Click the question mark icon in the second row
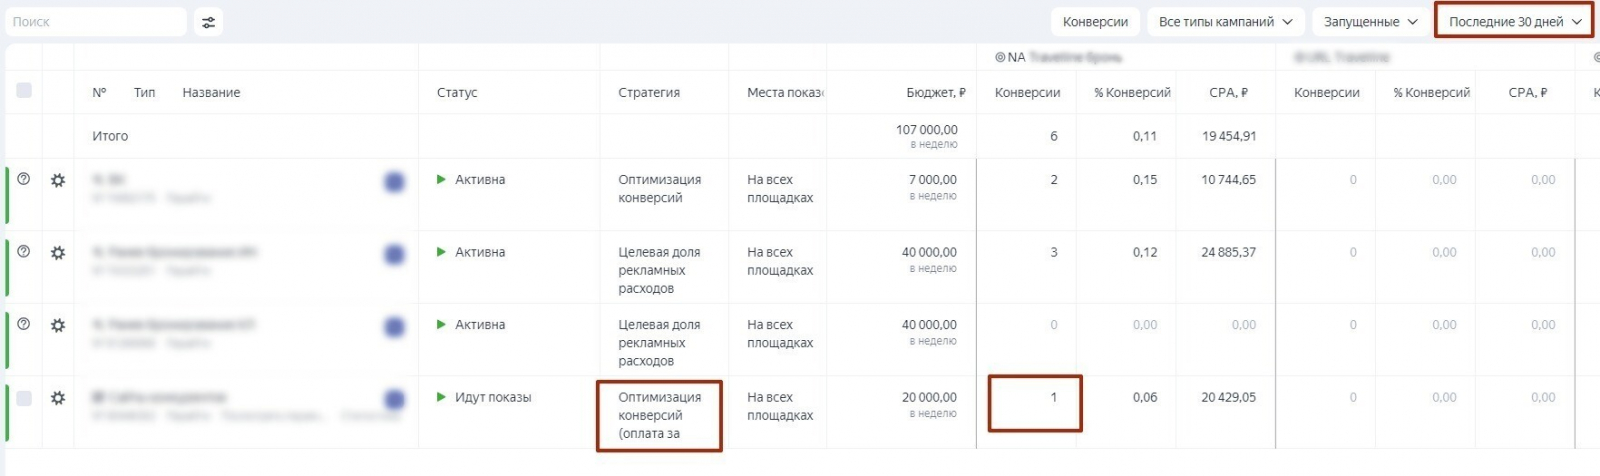The height and width of the screenshot is (476, 1600). [24, 252]
